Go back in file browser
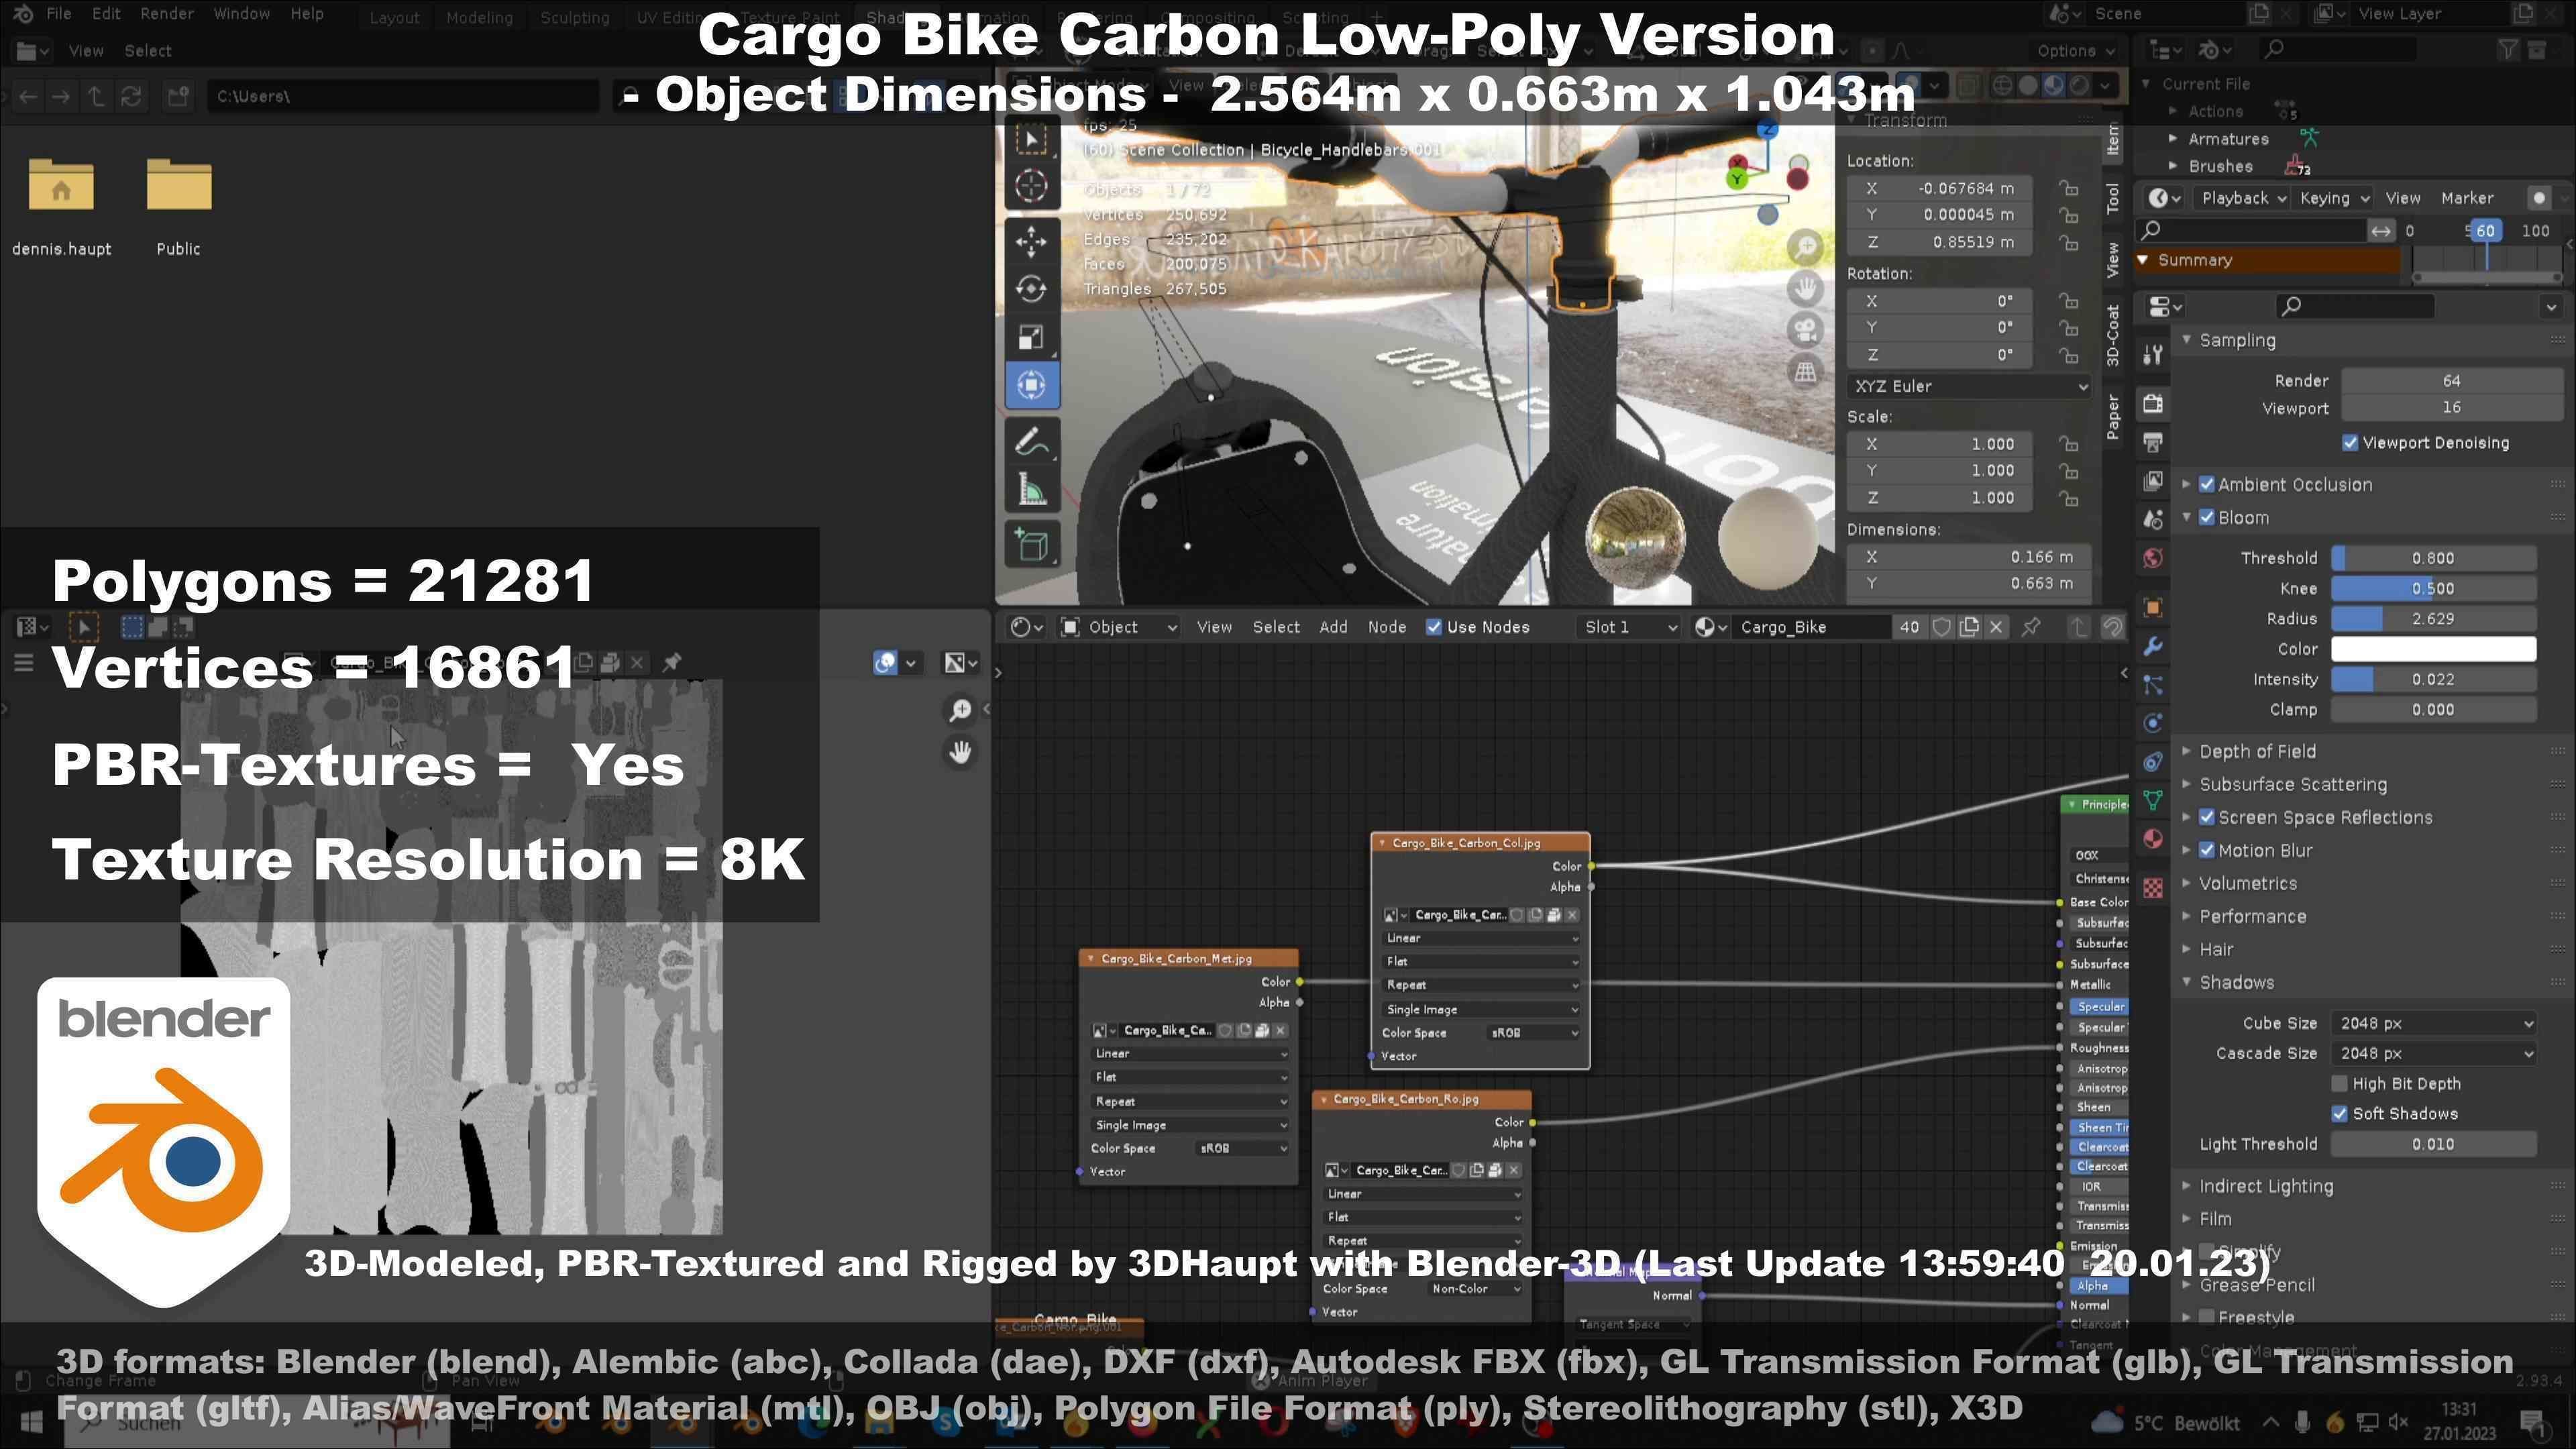The image size is (2576, 1449). tap(28, 97)
